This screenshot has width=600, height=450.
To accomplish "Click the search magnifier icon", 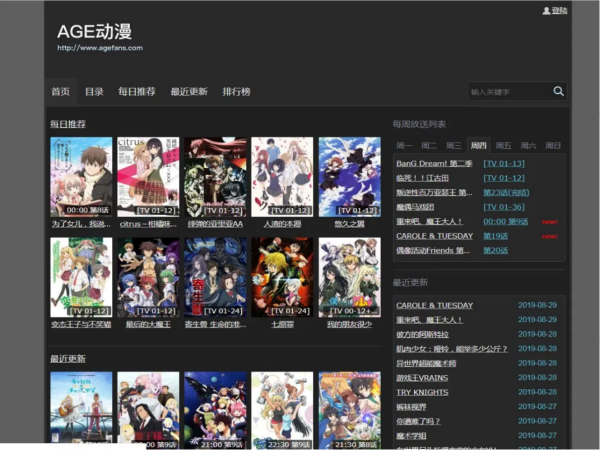I will 559,91.
